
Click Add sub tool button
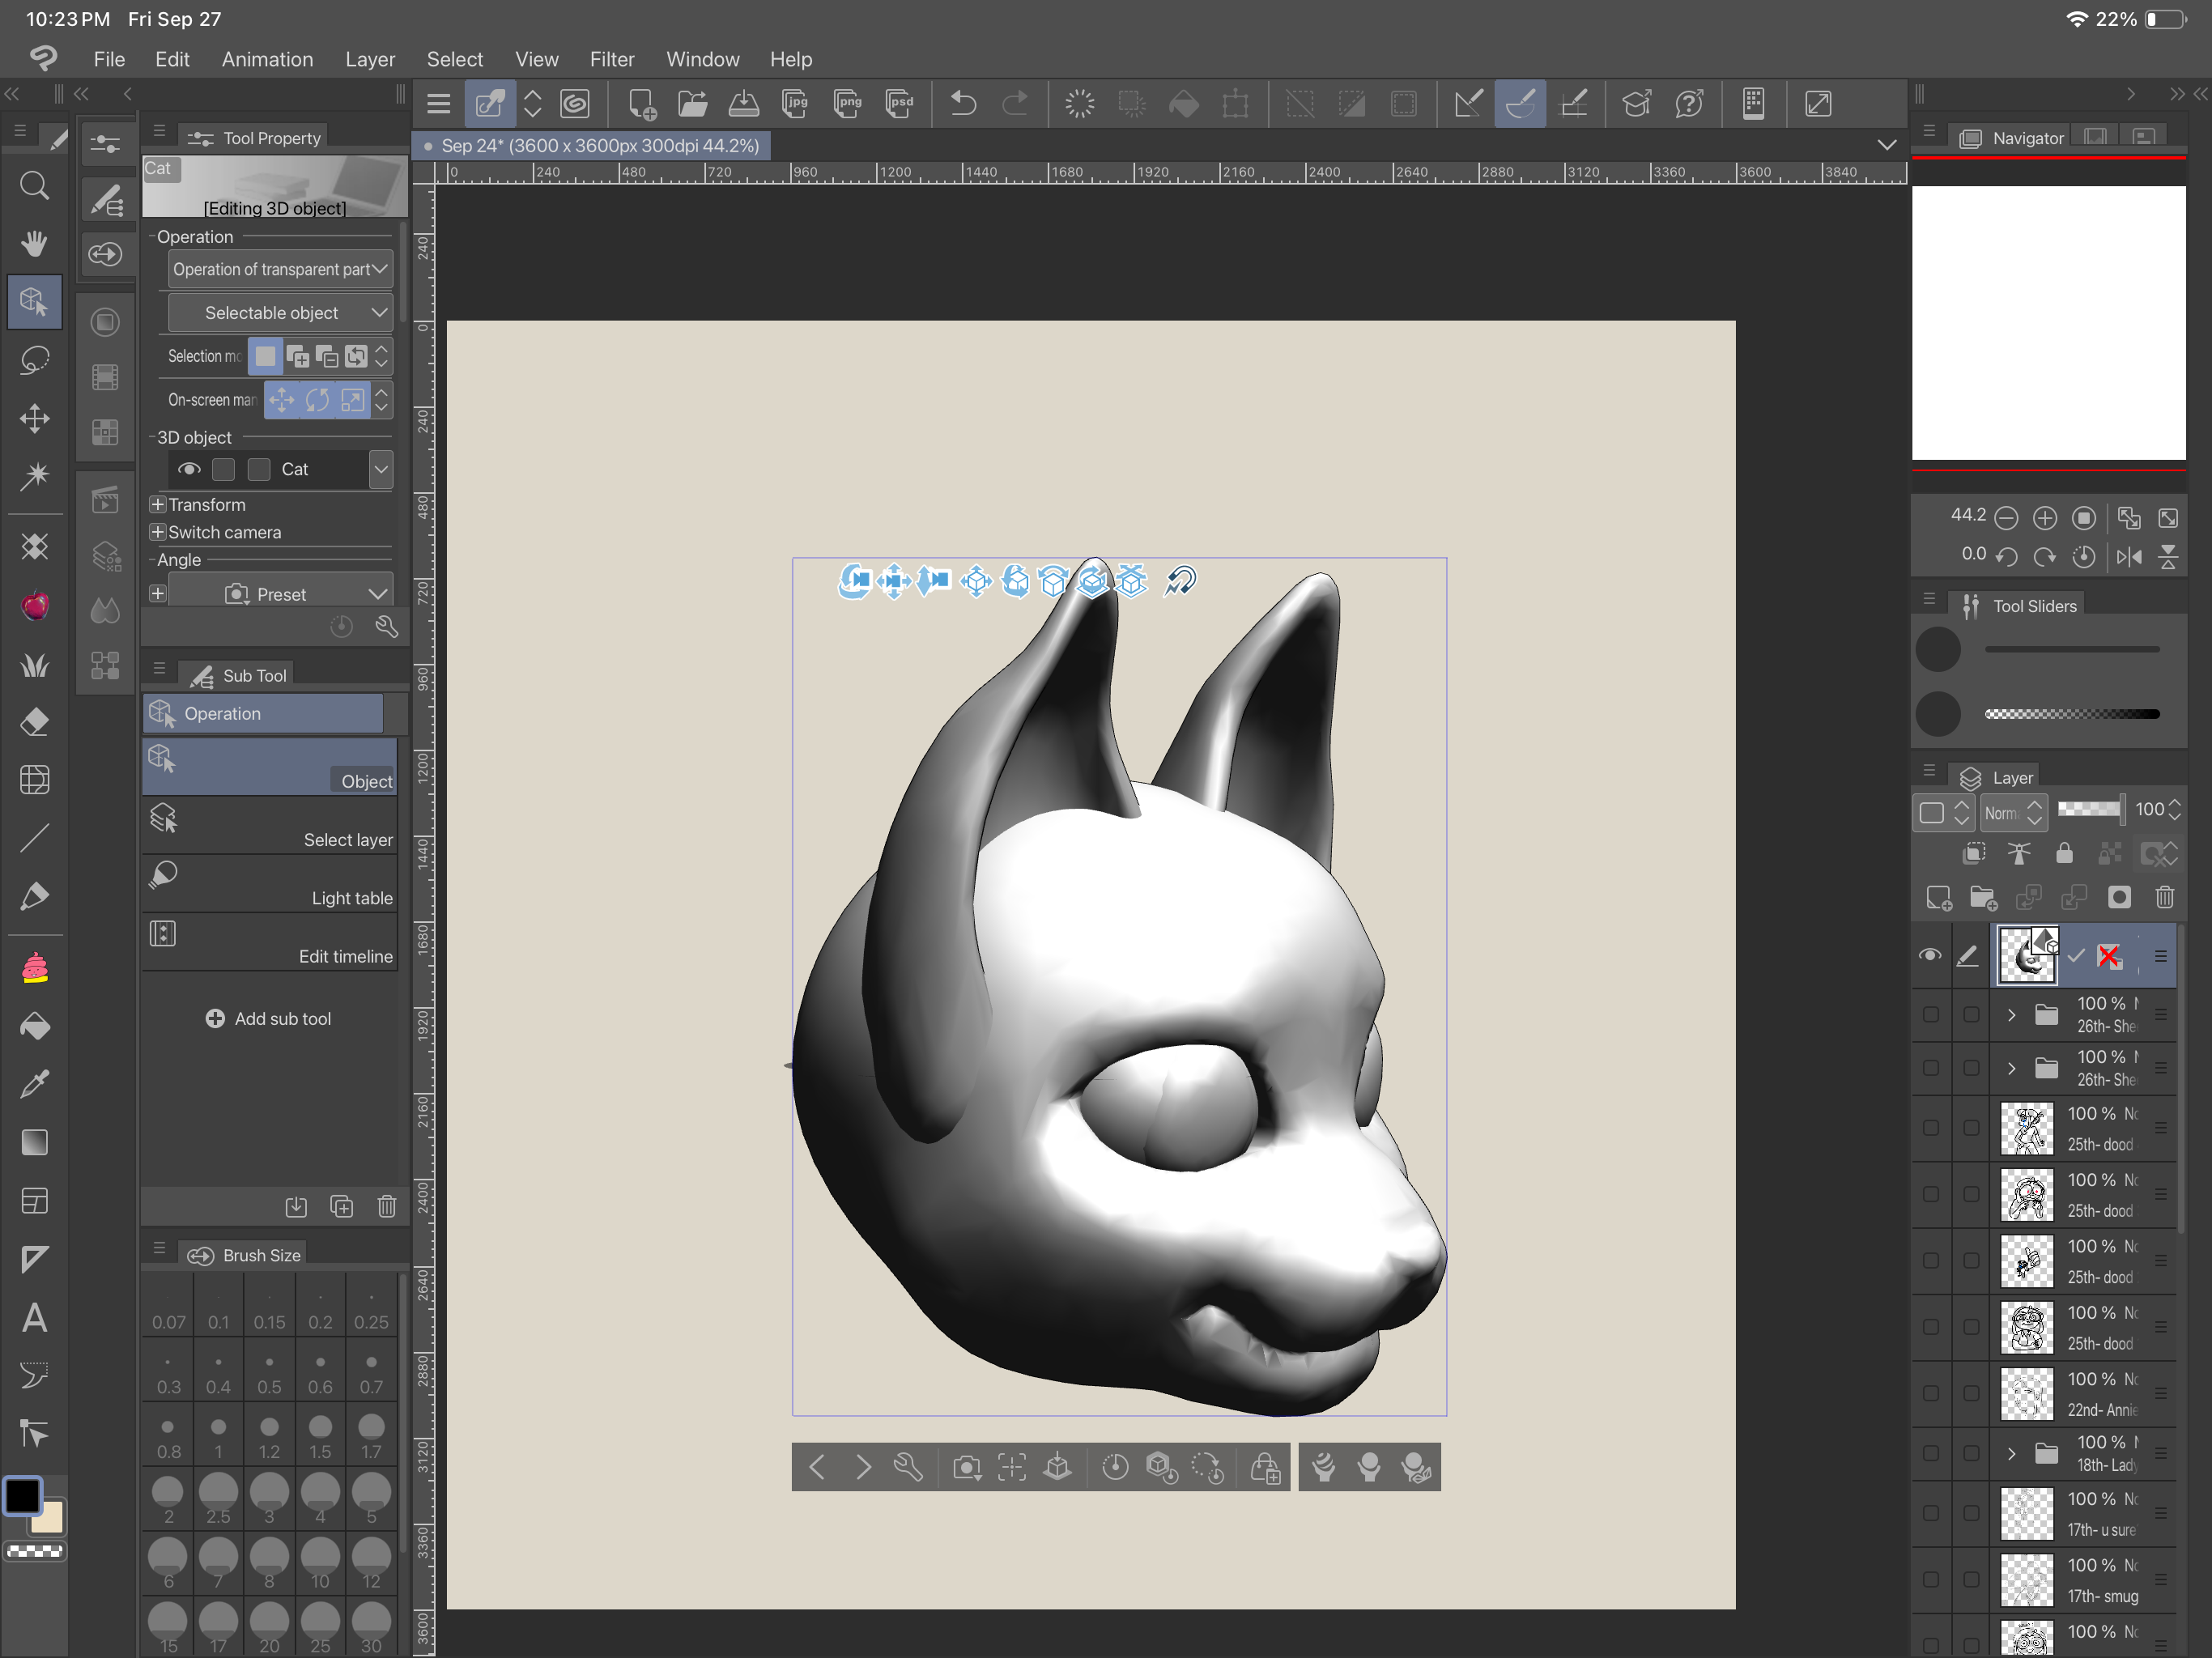pos(268,1018)
